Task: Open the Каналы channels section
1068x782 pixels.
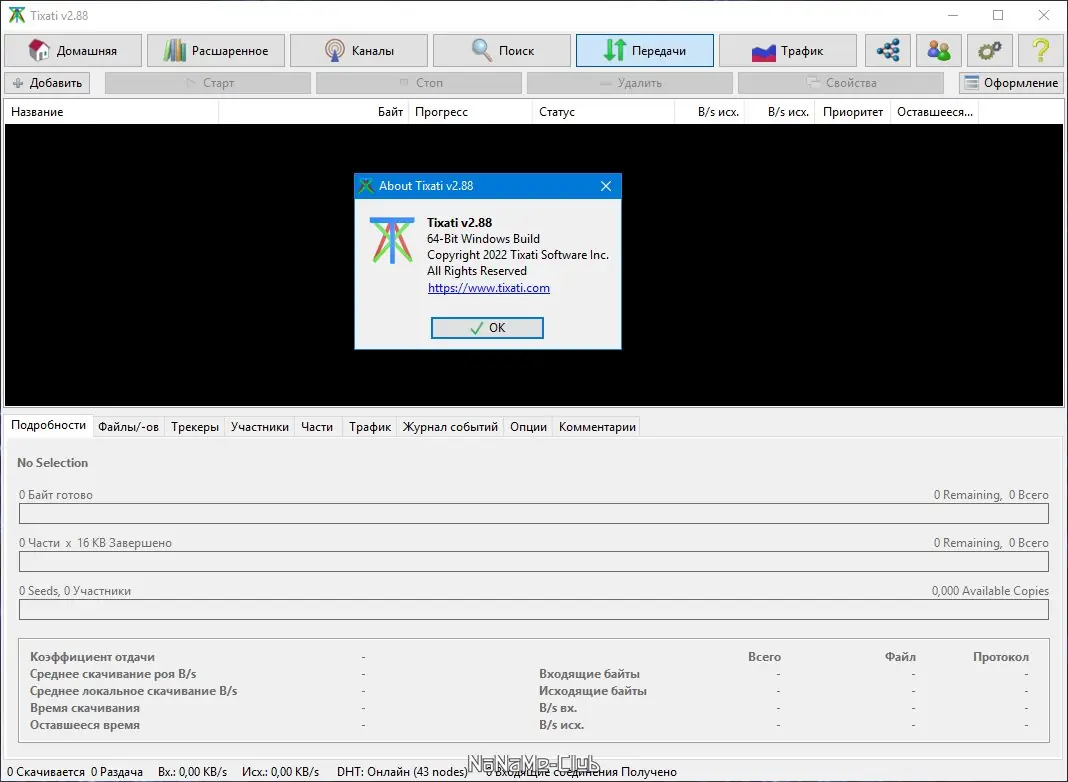Action: click(359, 50)
